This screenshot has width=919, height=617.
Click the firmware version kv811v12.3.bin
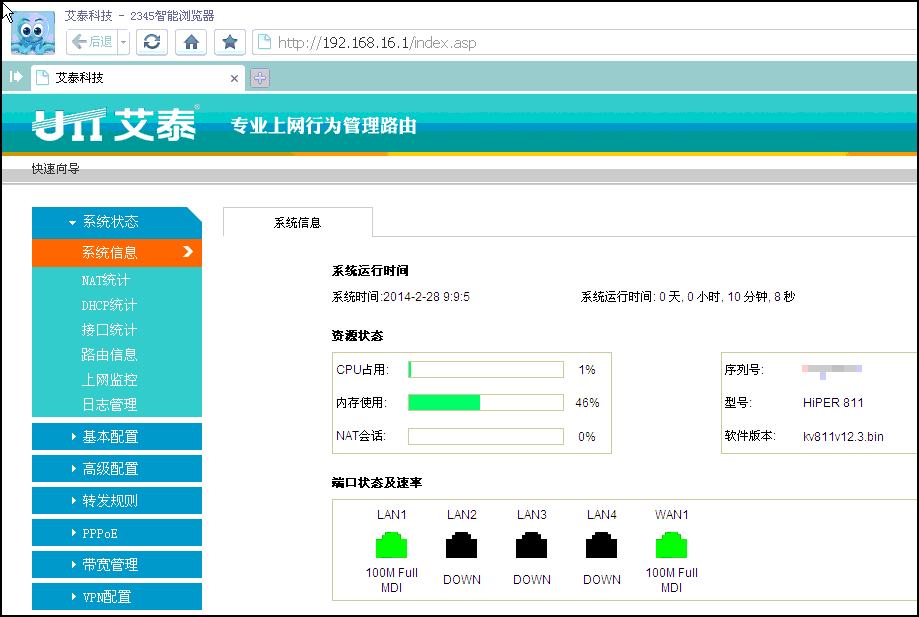coord(843,437)
